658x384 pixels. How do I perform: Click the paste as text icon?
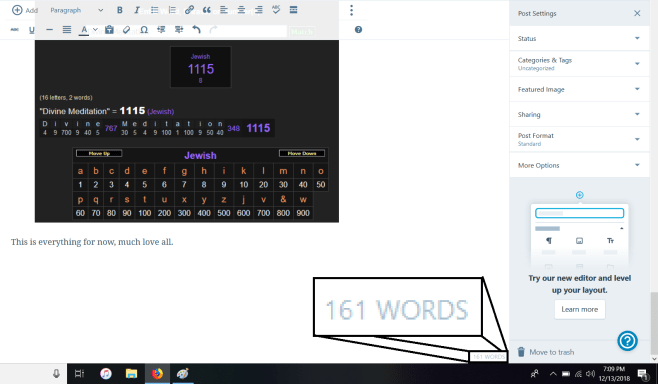(x=109, y=30)
